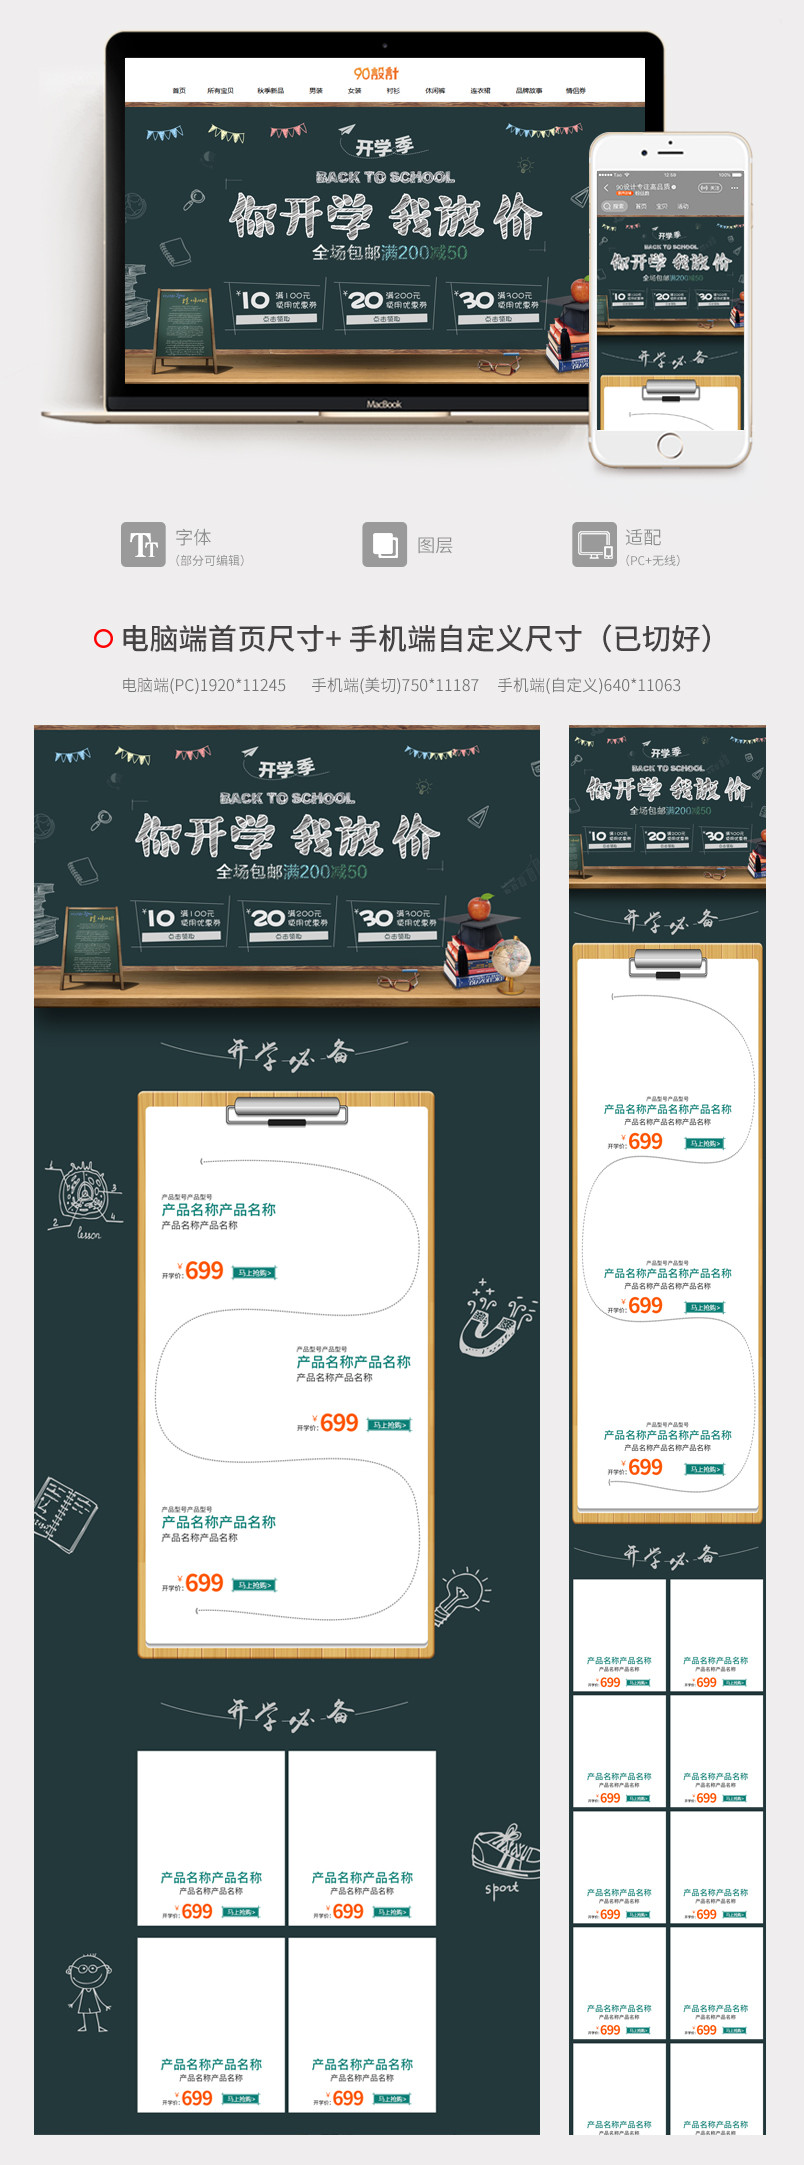Claim the ¥10 coupon in the laptop mockup
The height and width of the screenshot is (2165, 804).
tap(276, 319)
